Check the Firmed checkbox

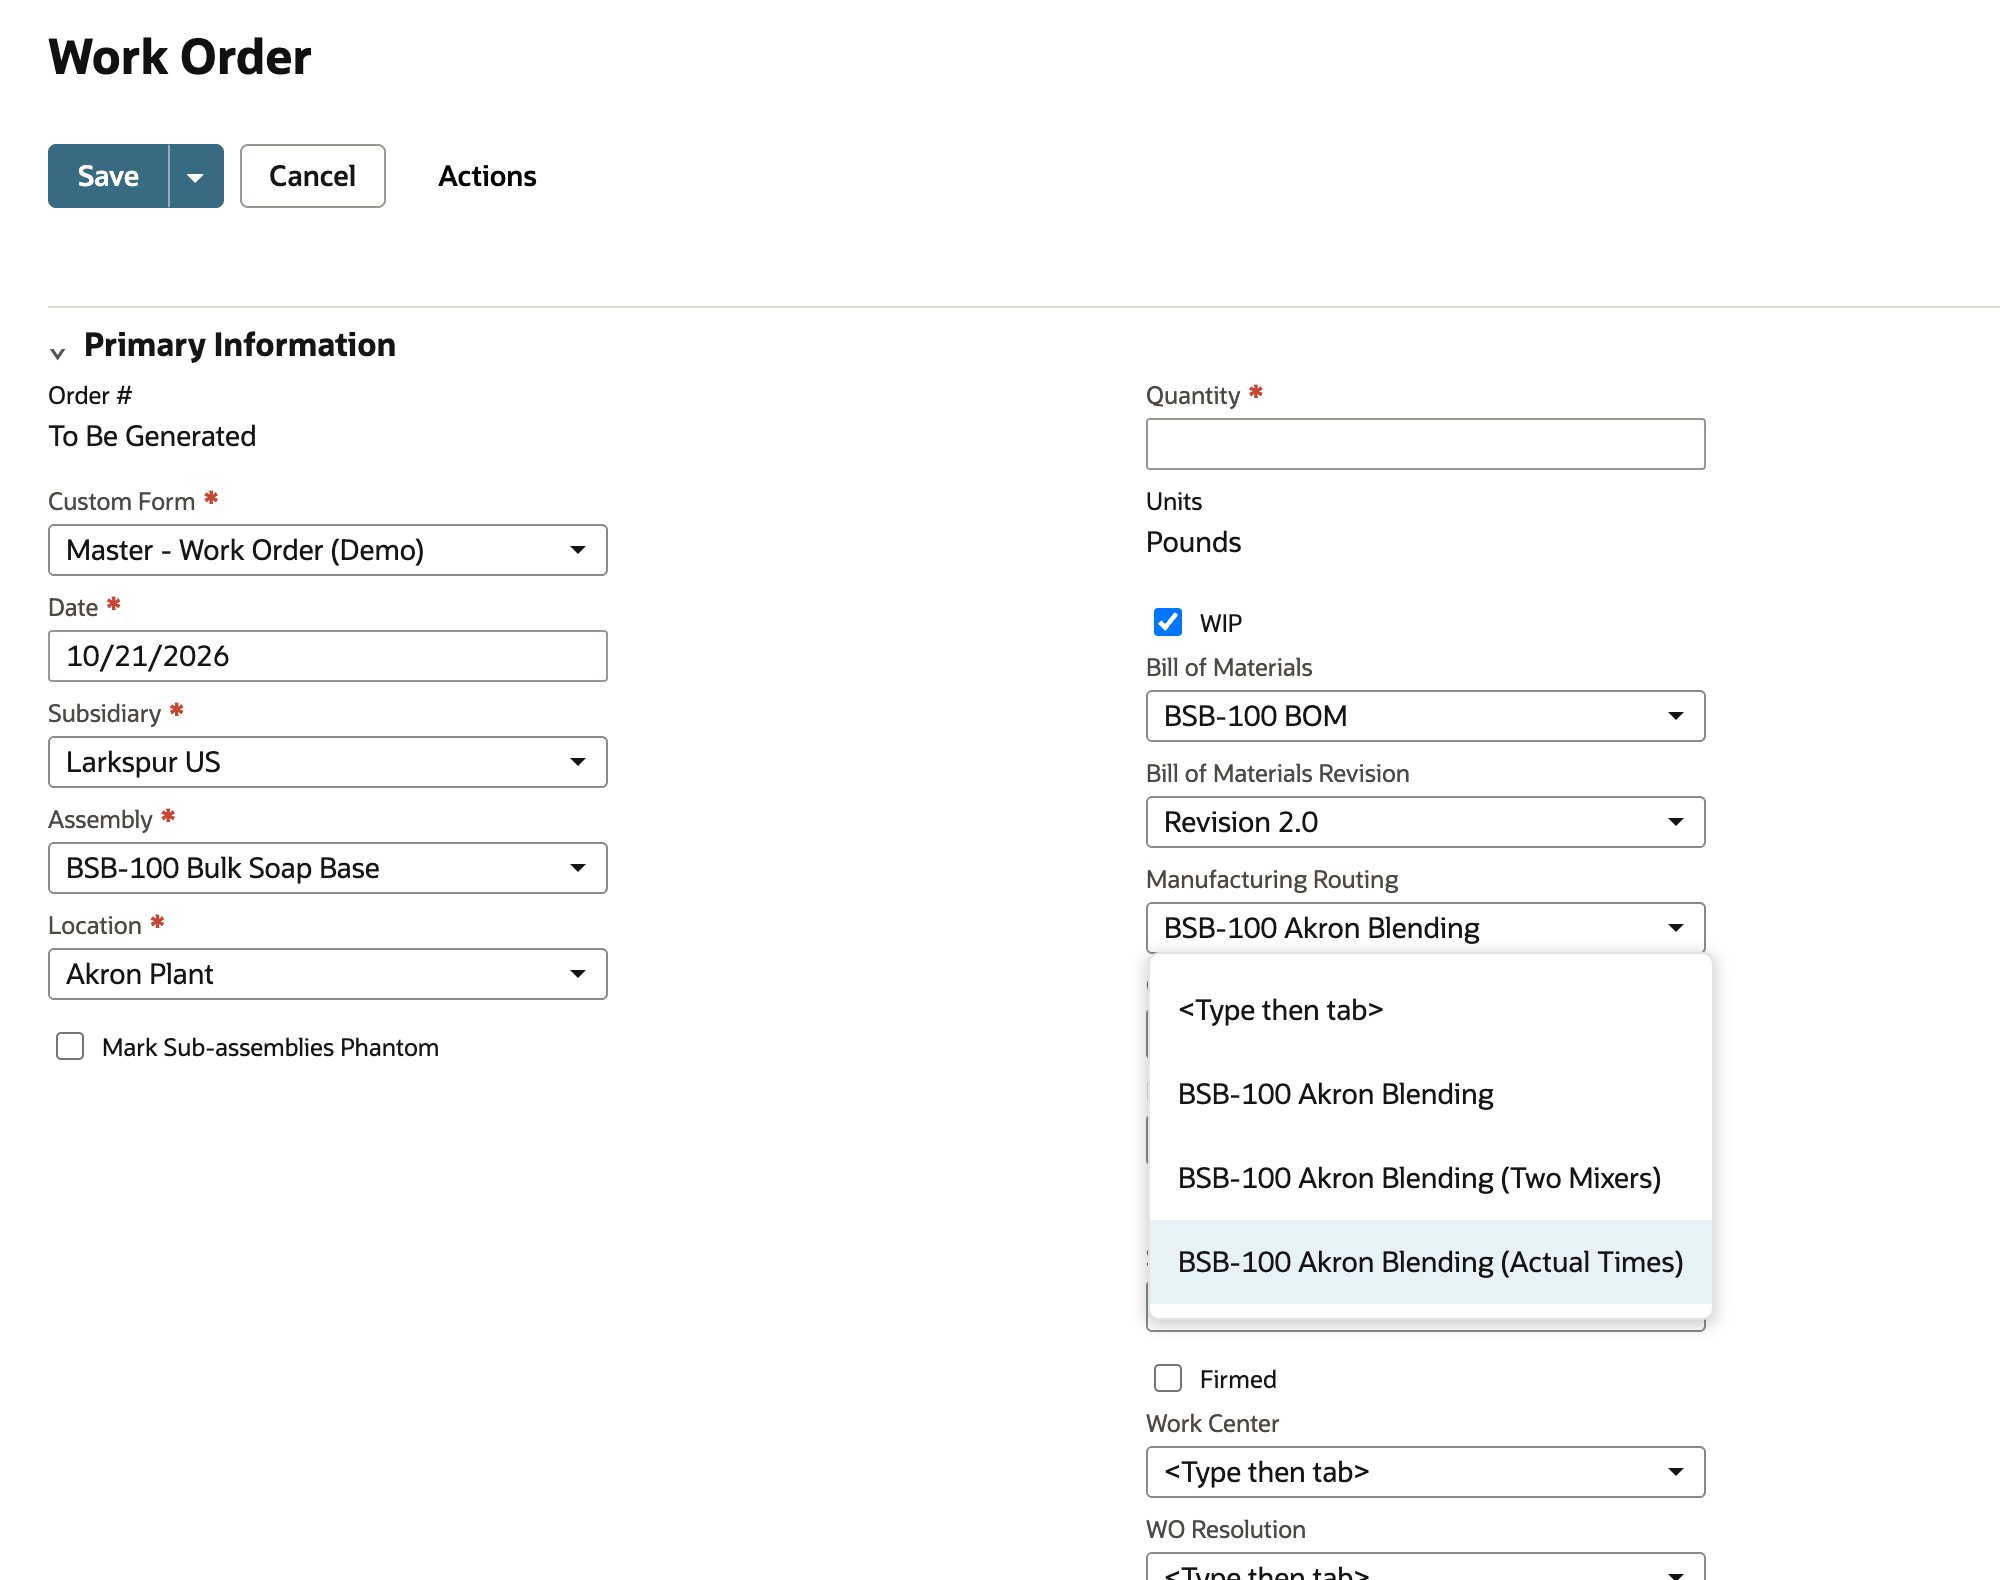pos(1167,1378)
